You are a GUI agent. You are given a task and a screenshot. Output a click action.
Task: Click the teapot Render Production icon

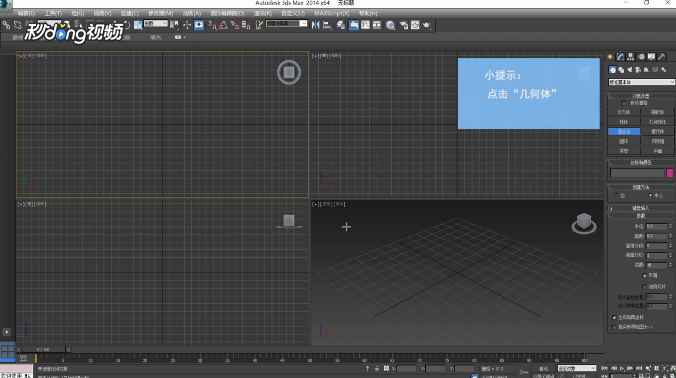coord(426,25)
